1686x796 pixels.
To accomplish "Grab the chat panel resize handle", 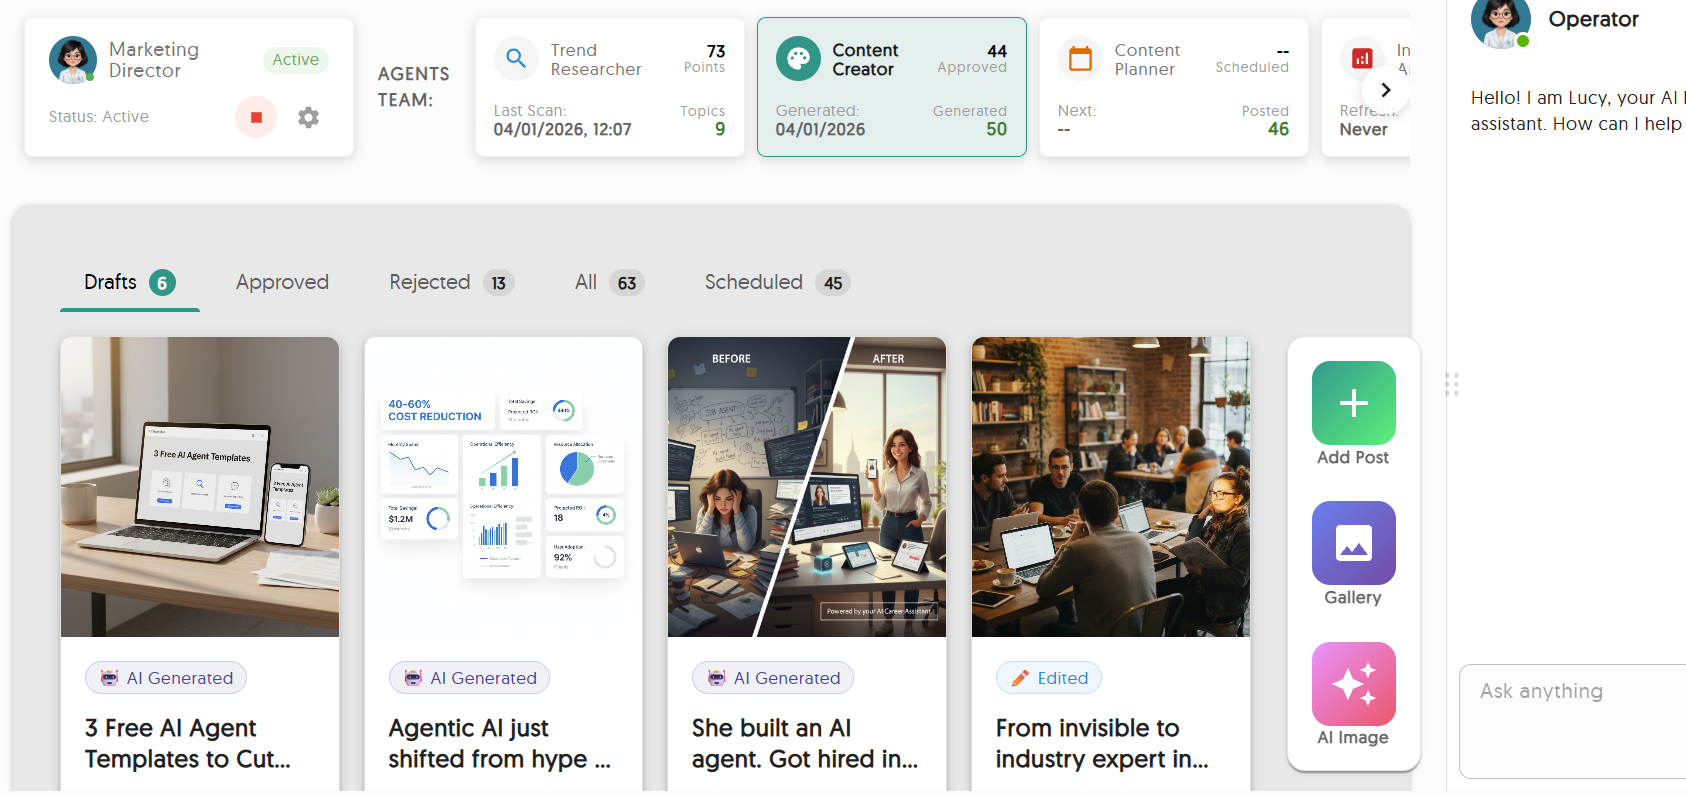I will pos(1451,384).
